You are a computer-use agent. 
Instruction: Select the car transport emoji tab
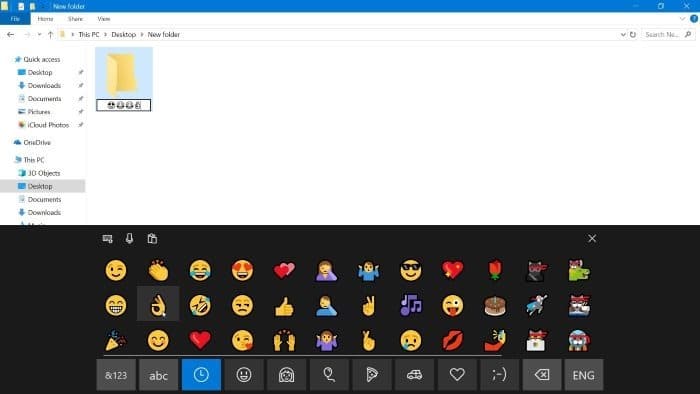click(x=414, y=375)
